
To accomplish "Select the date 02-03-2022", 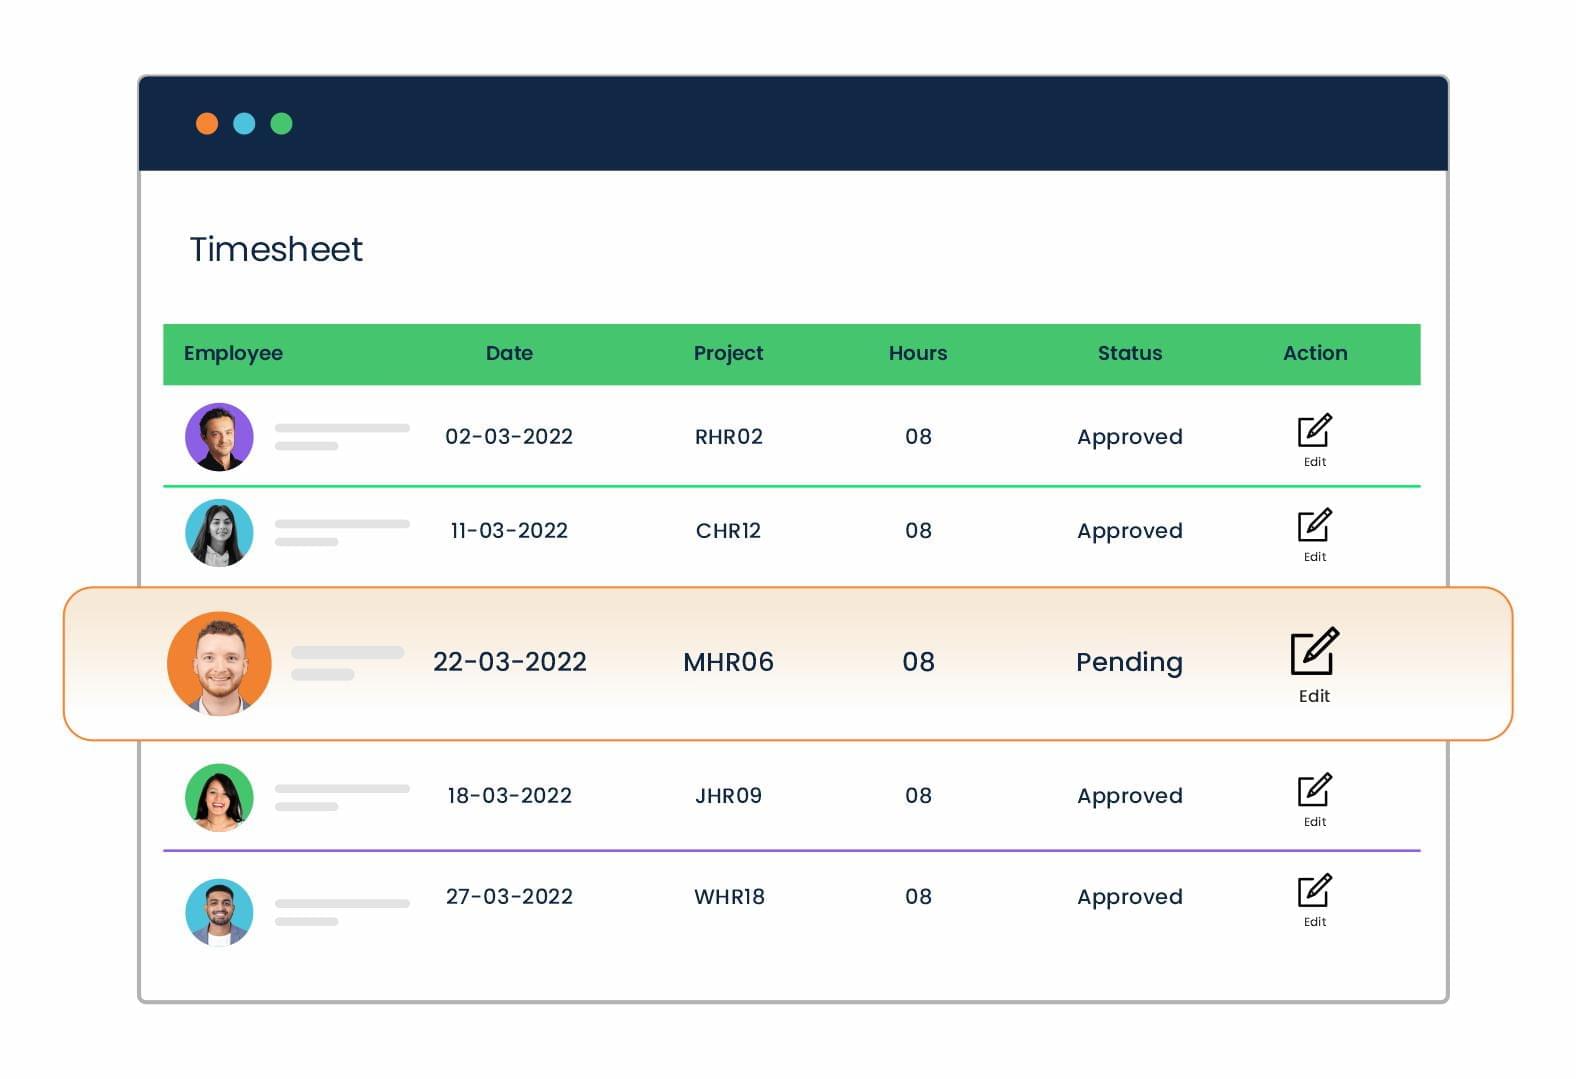I will [509, 437].
